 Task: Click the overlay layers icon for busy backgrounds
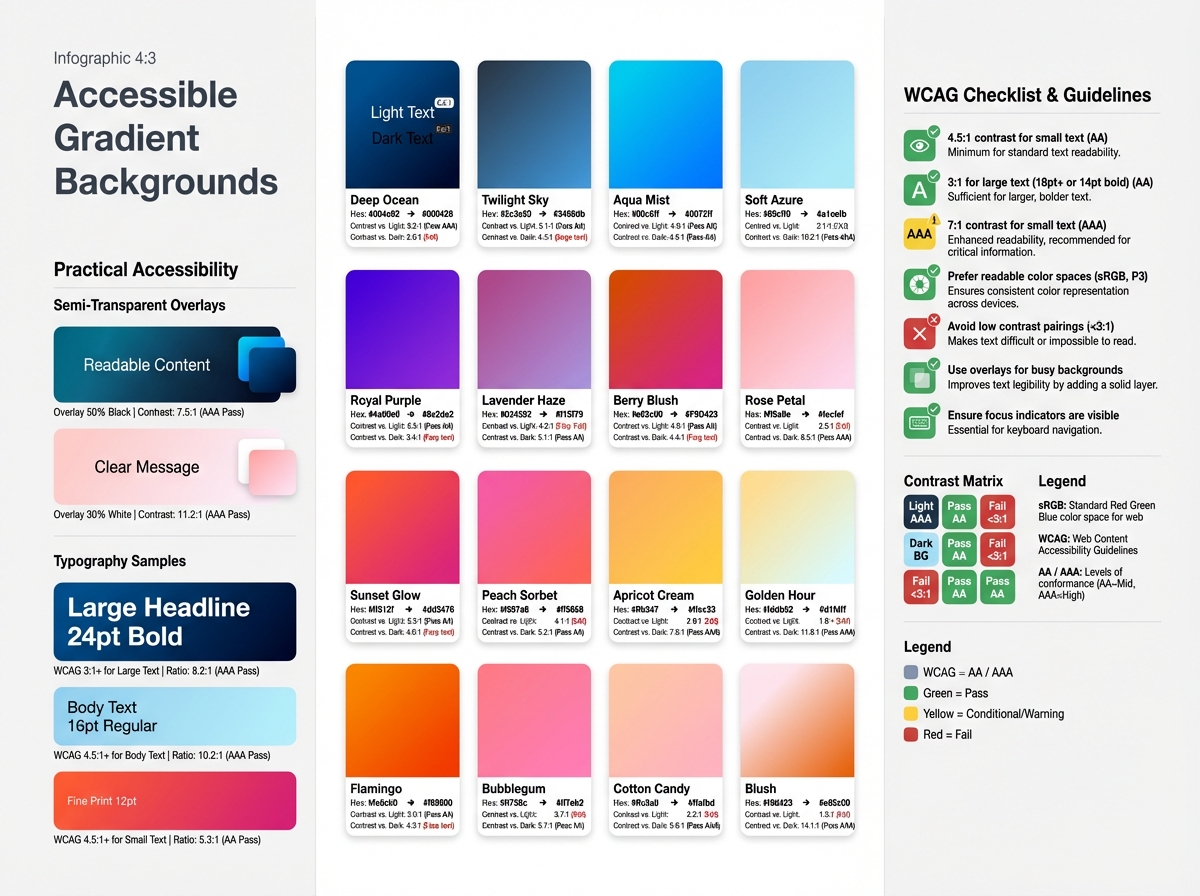[919, 376]
